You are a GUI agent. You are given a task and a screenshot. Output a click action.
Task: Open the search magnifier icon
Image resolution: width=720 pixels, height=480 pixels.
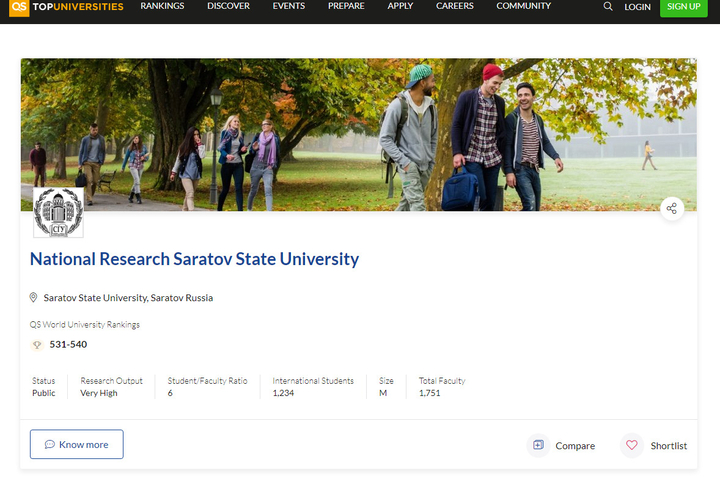tap(608, 6)
